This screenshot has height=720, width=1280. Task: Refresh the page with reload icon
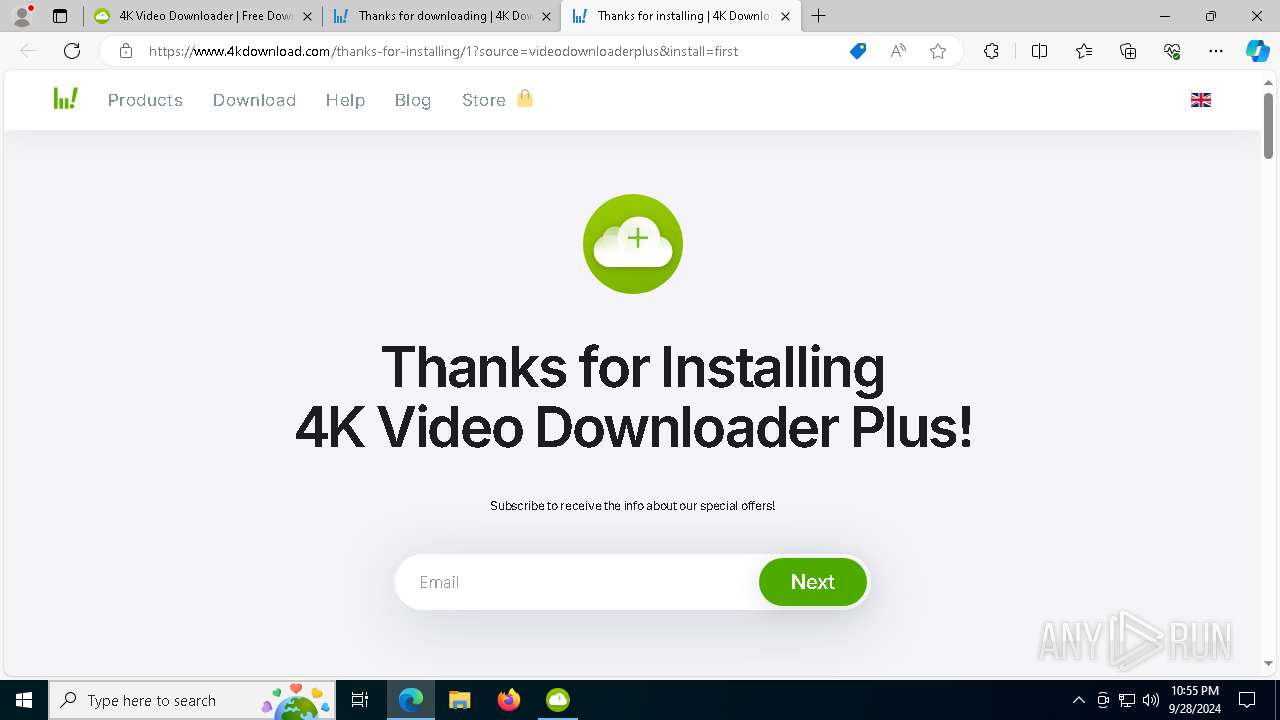pos(72,51)
